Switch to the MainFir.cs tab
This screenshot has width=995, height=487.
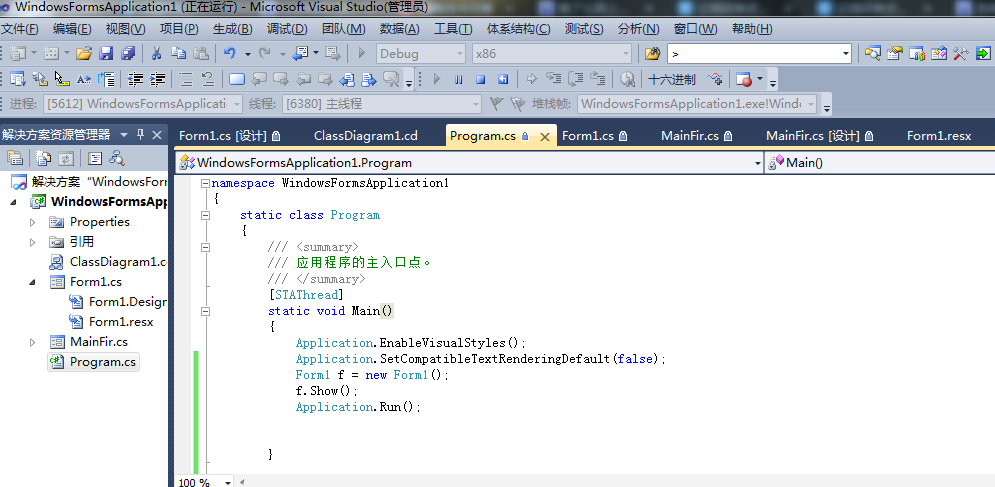[x=697, y=136]
